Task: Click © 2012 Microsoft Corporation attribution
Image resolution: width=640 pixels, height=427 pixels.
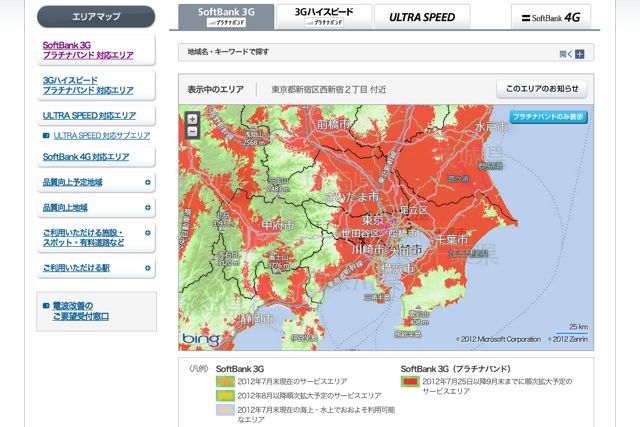Action: click(x=498, y=339)
